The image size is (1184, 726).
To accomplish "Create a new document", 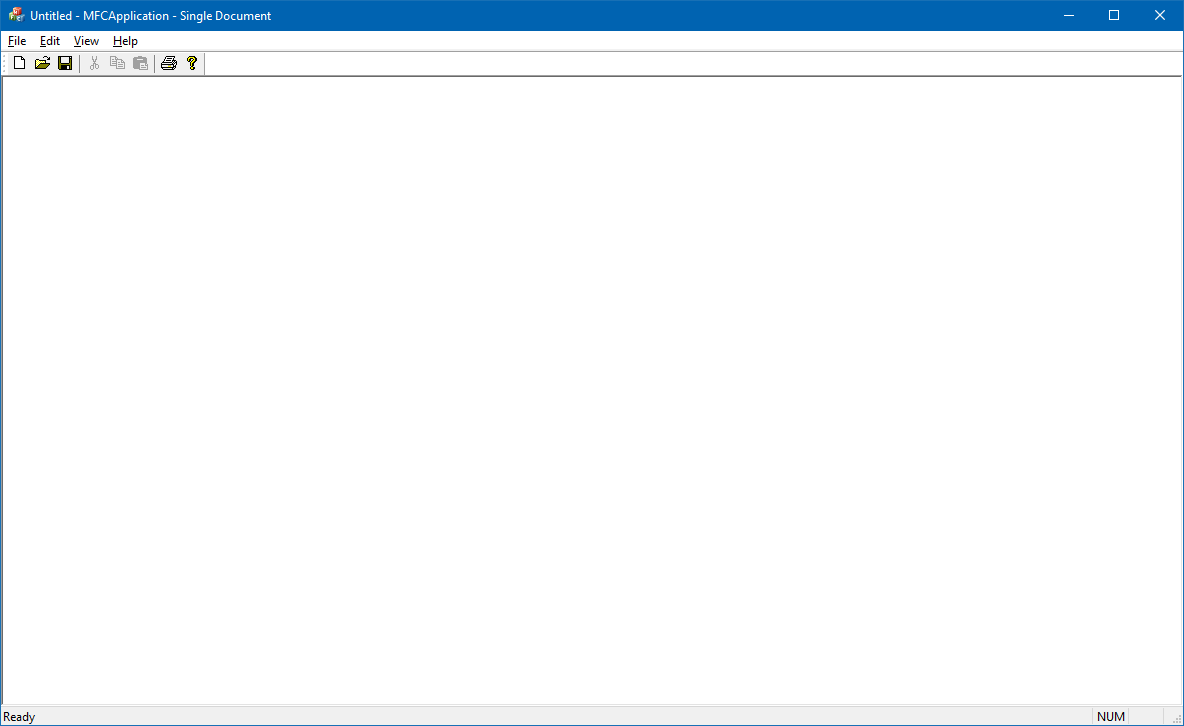I will click(x=18, y=62).
